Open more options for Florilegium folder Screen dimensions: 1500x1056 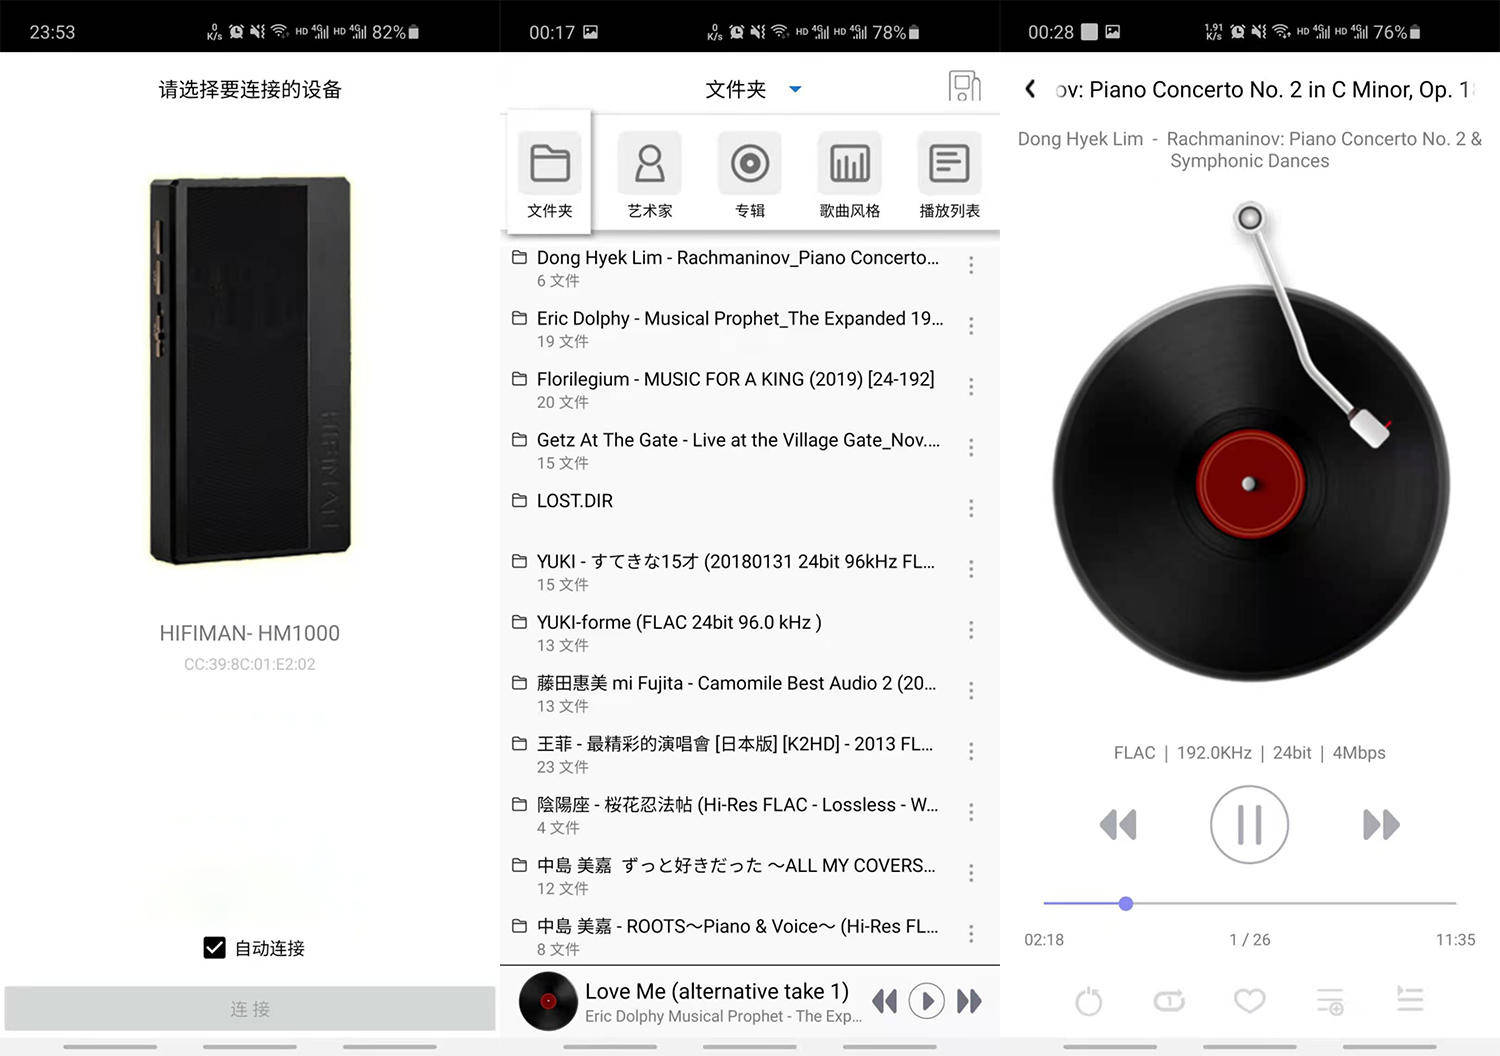click(x=971, y=387)
